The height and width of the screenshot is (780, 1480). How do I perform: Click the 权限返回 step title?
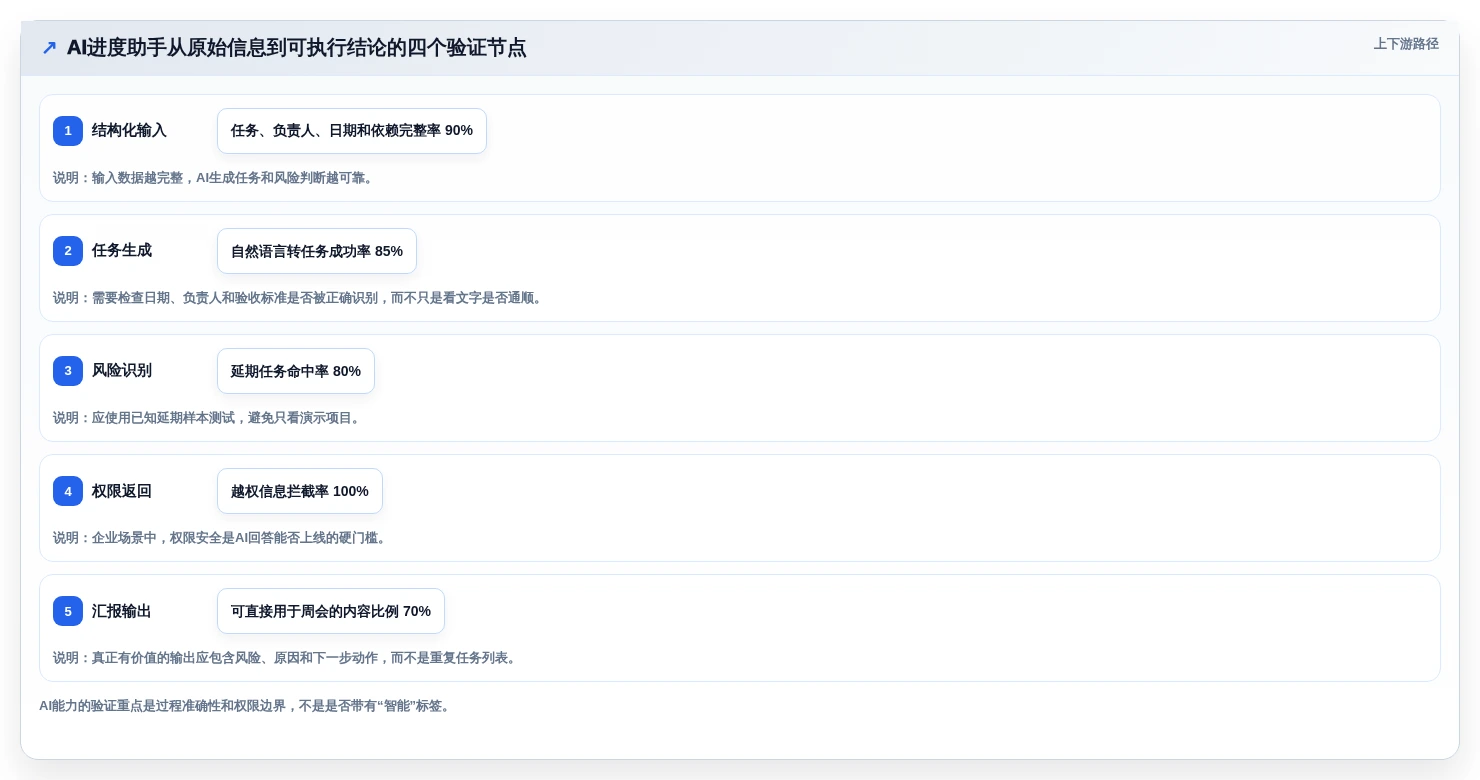pyautogui.click(x=122, y=491)
